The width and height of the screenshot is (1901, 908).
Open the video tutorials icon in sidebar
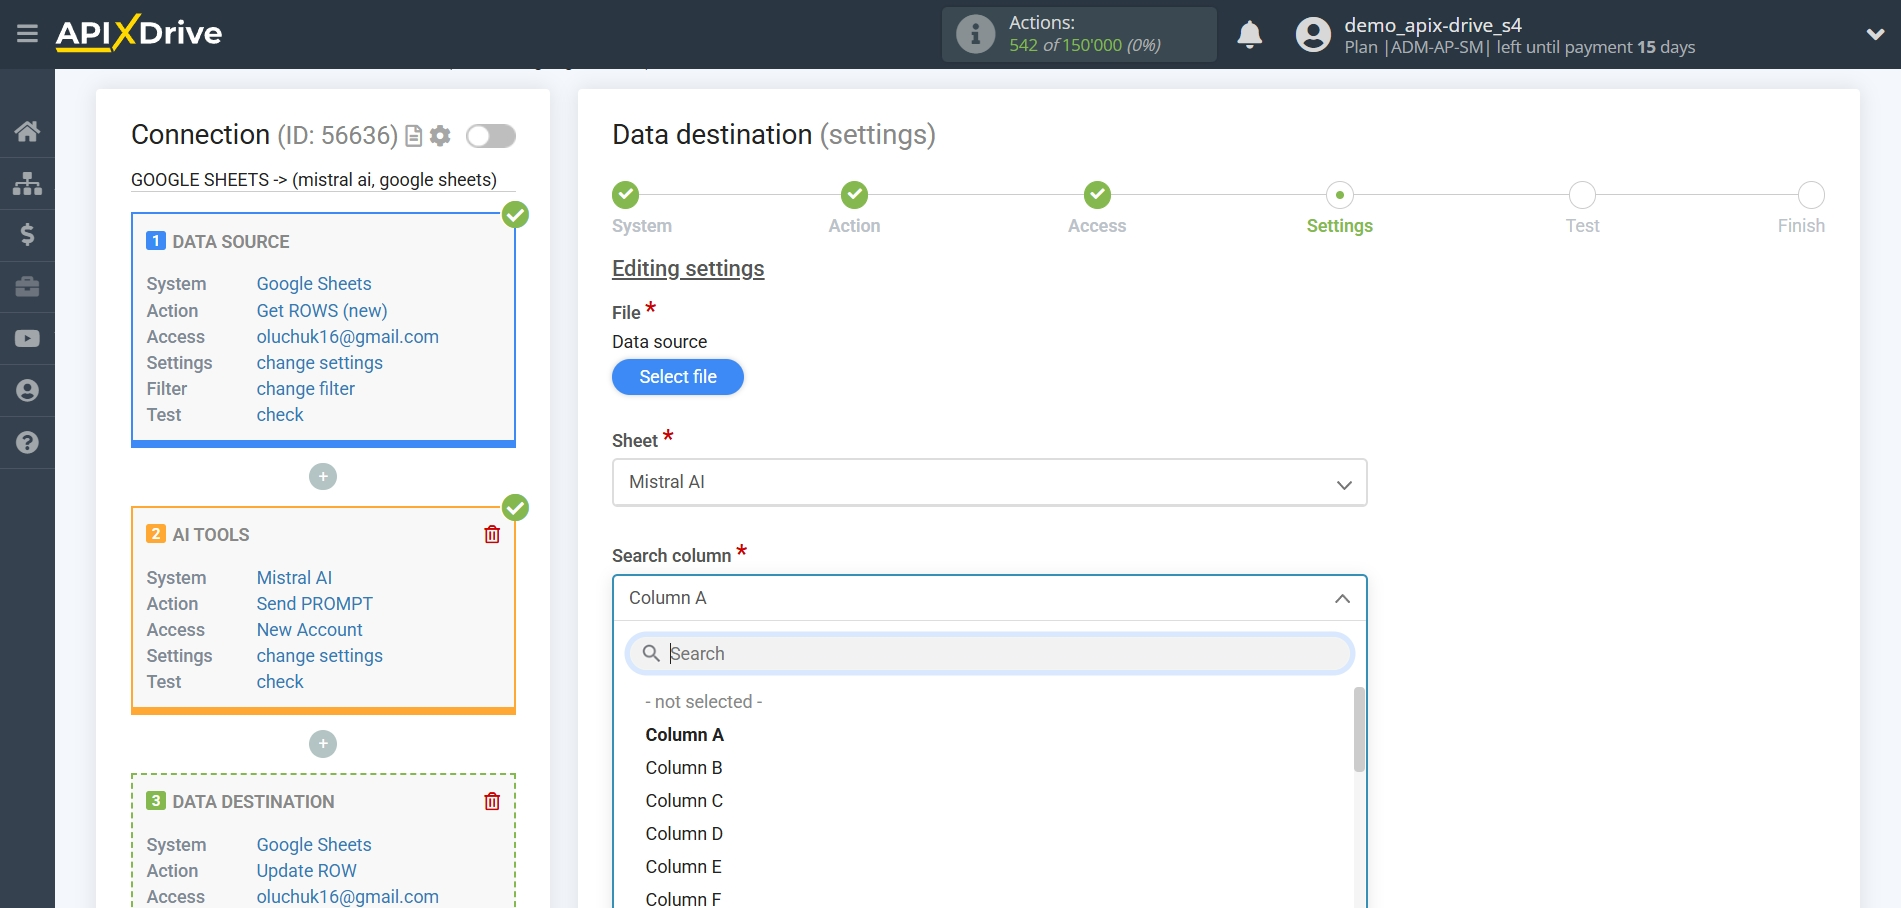[x=27, y=339]
